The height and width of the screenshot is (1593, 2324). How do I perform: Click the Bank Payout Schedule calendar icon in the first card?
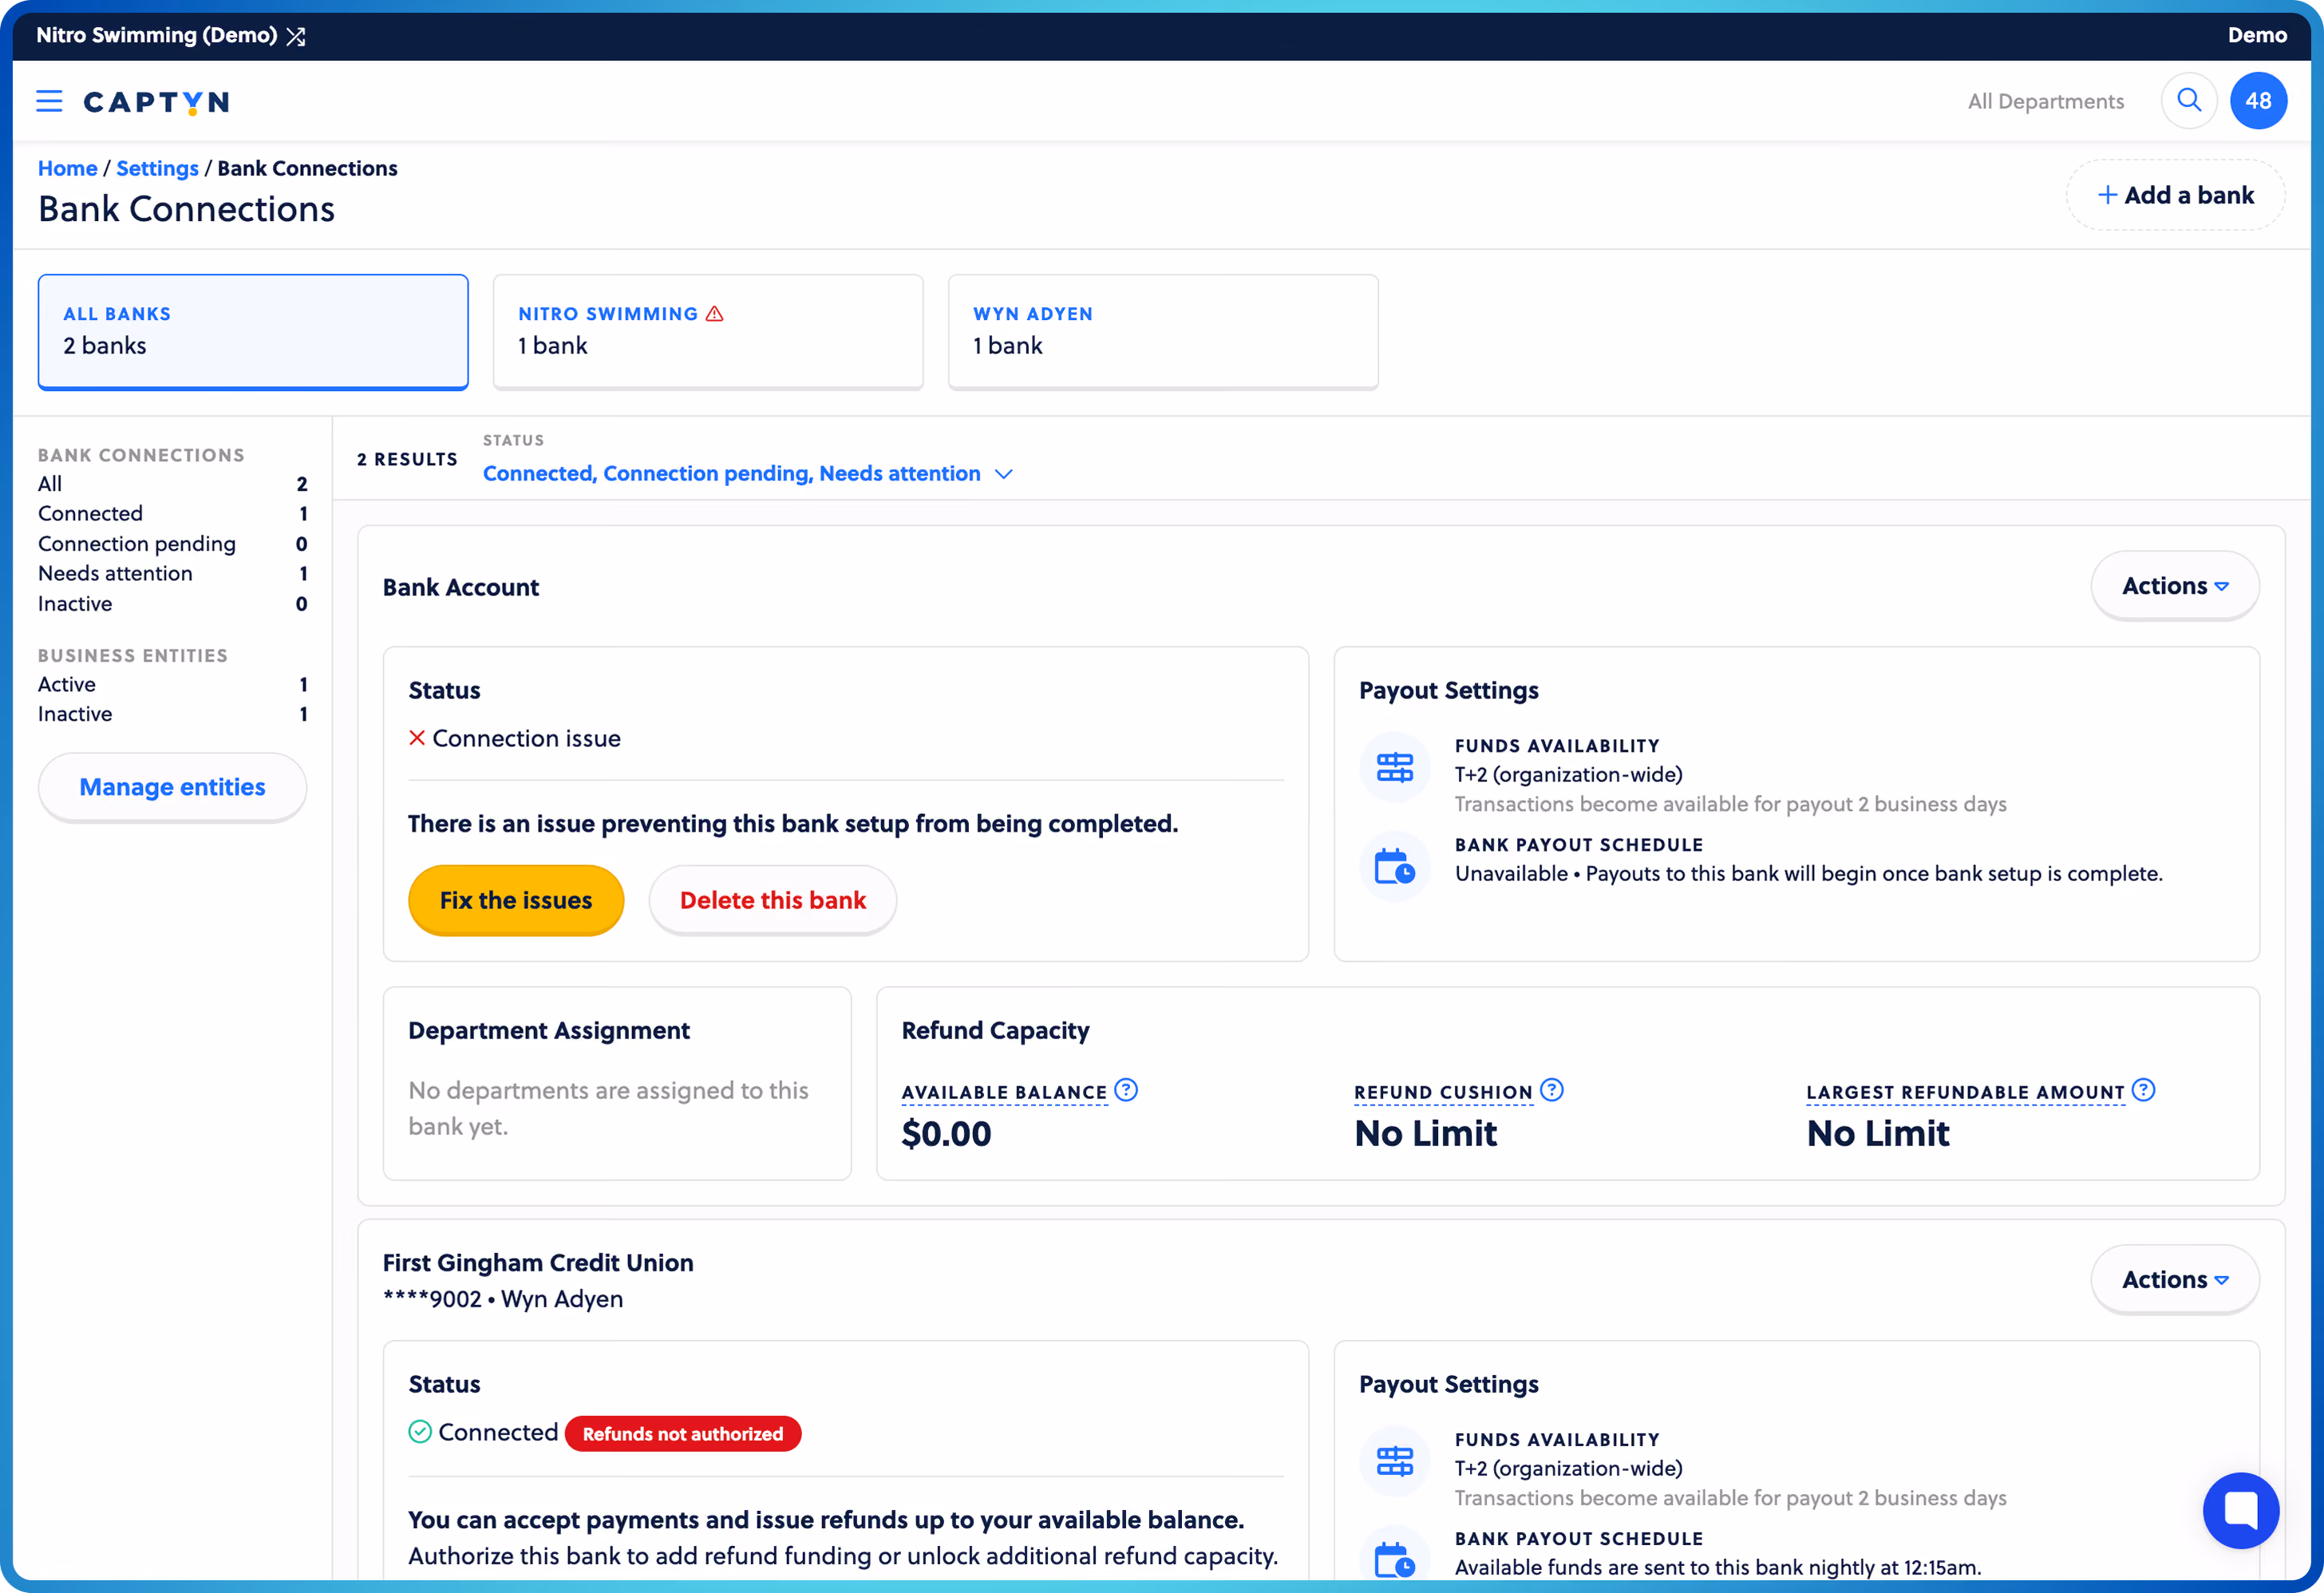(x=1394, y=867)
